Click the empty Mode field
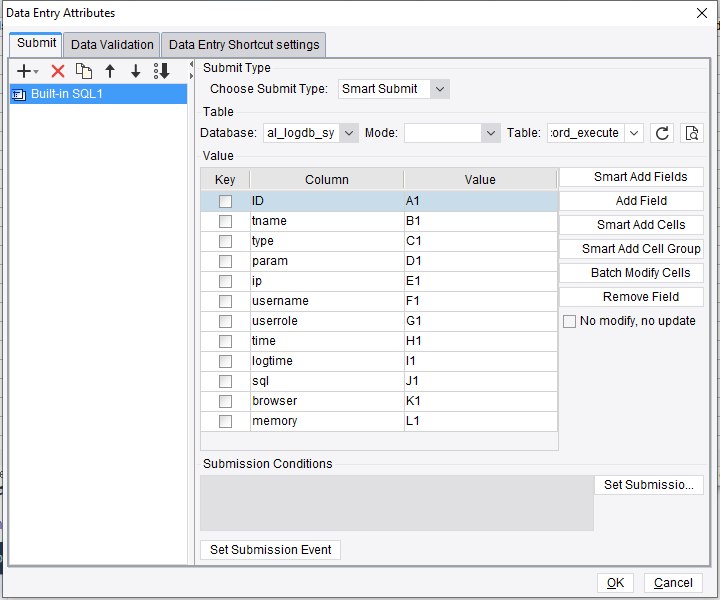Screen dimensions: 720x600 click(x=443, y=133)
